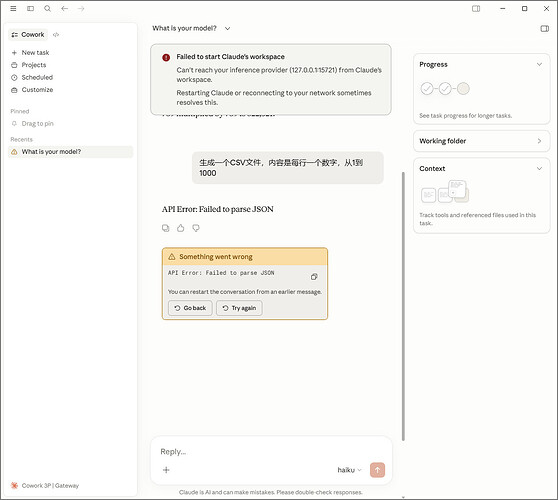Click the conversation vertical scrollbar
The image size is (558, 500).
[x=403, y=306]
